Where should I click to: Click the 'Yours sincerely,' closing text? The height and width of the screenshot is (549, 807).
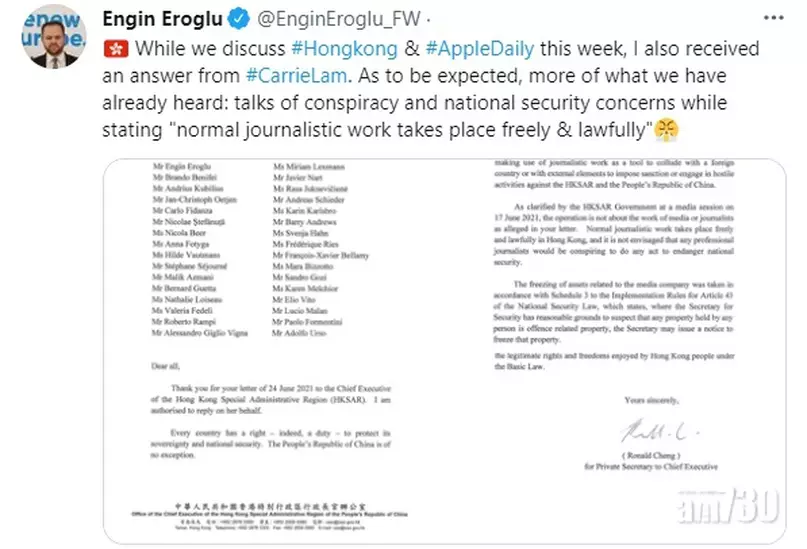click(652, 400)
